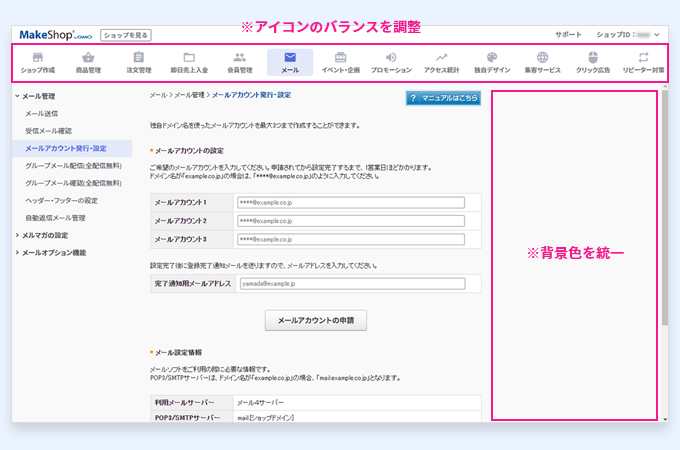
Task: Click the マニュアルはこちら button
Action: point(442,98)
